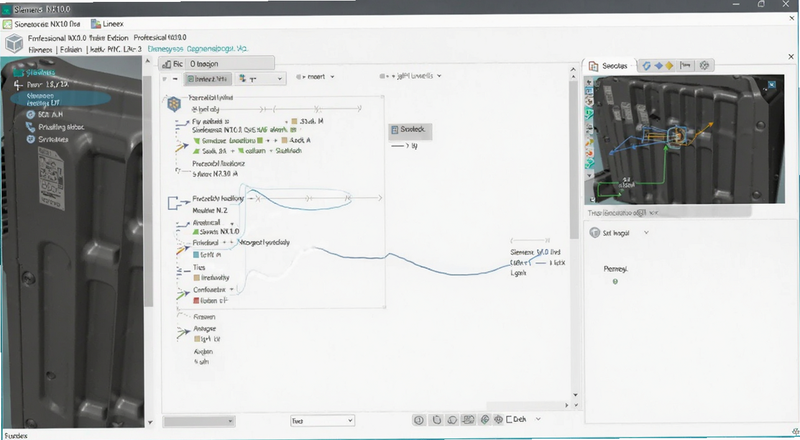This screenshot has width=800, height=440.
Task: Click the down arrow under the preview's side toolbar
Action: tap(589, 175)
